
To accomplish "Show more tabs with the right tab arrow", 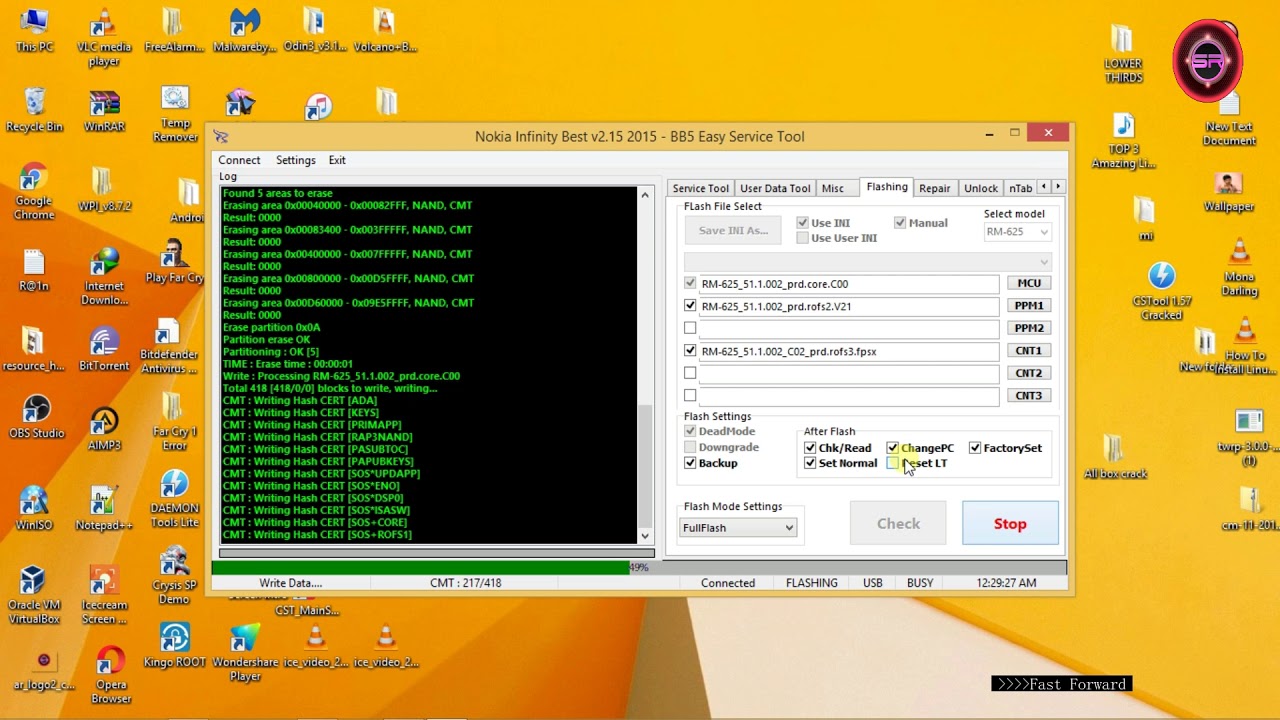I will click(1058, 187).
